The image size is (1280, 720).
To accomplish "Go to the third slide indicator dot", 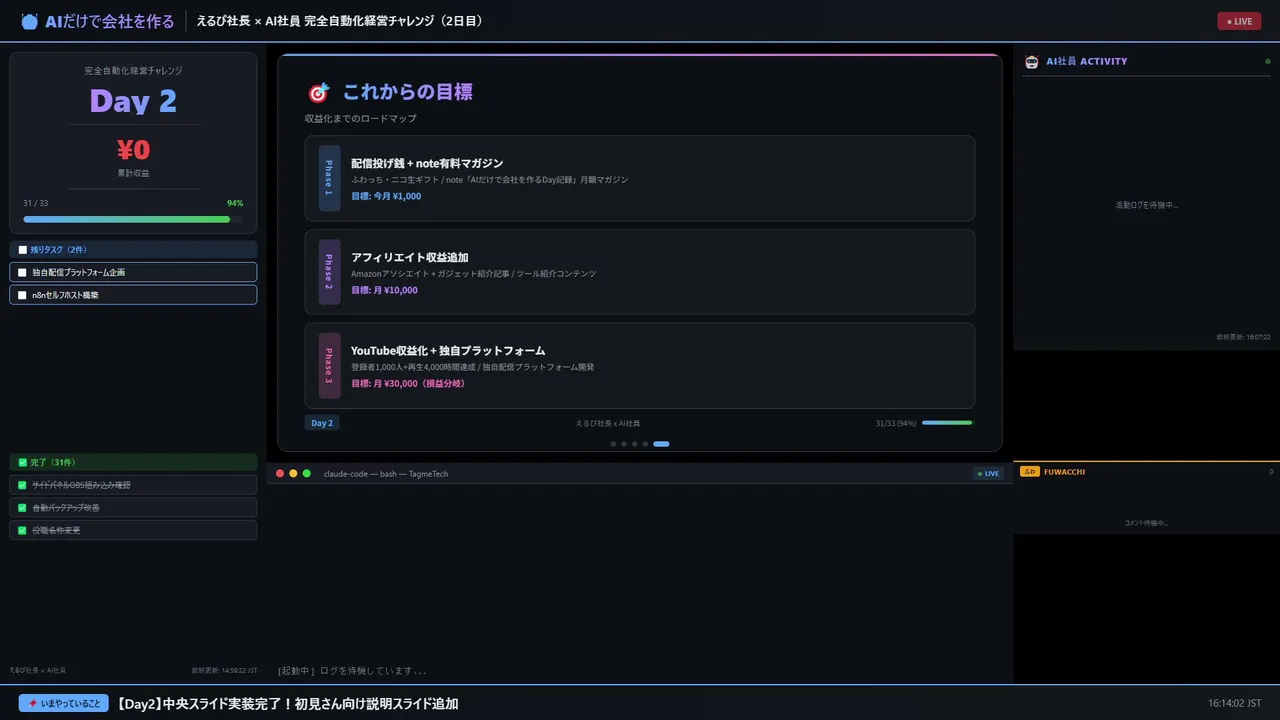I will (634, 444).
